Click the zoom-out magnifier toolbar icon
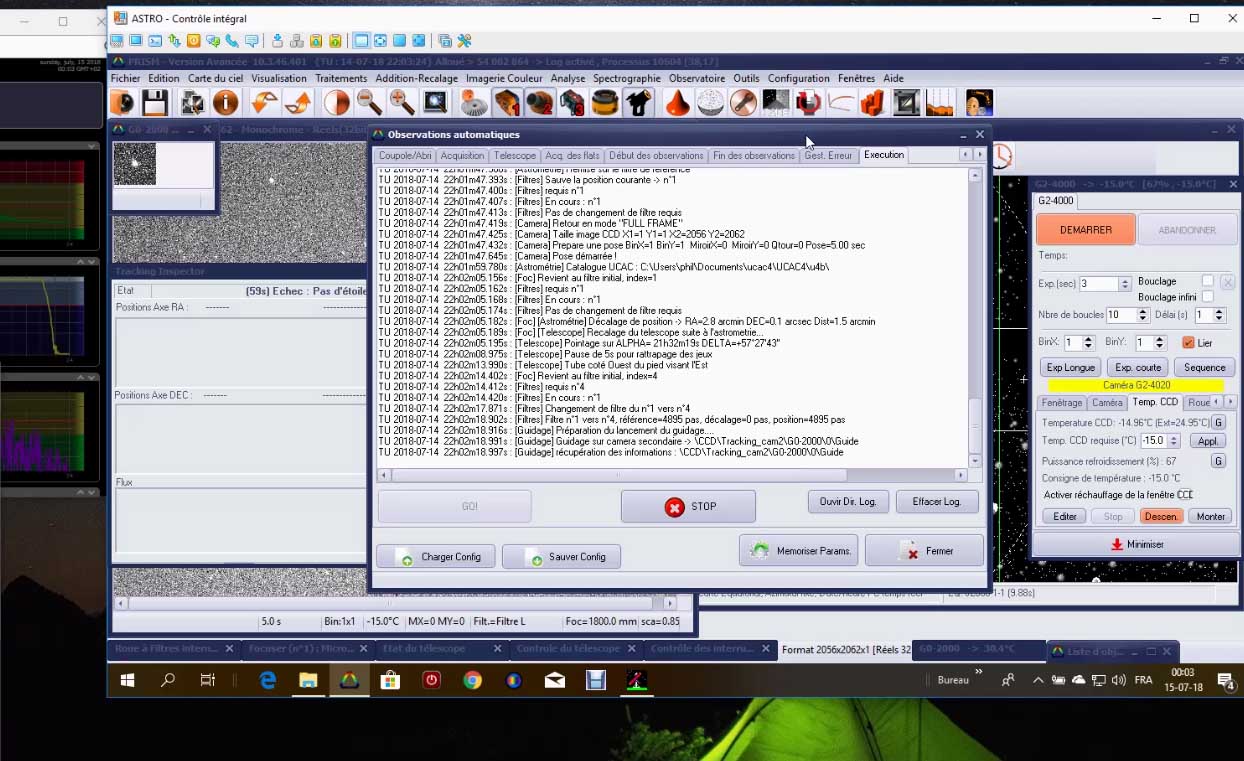Viewport: 1244px width, 761px height. click(x=369, y=103)
